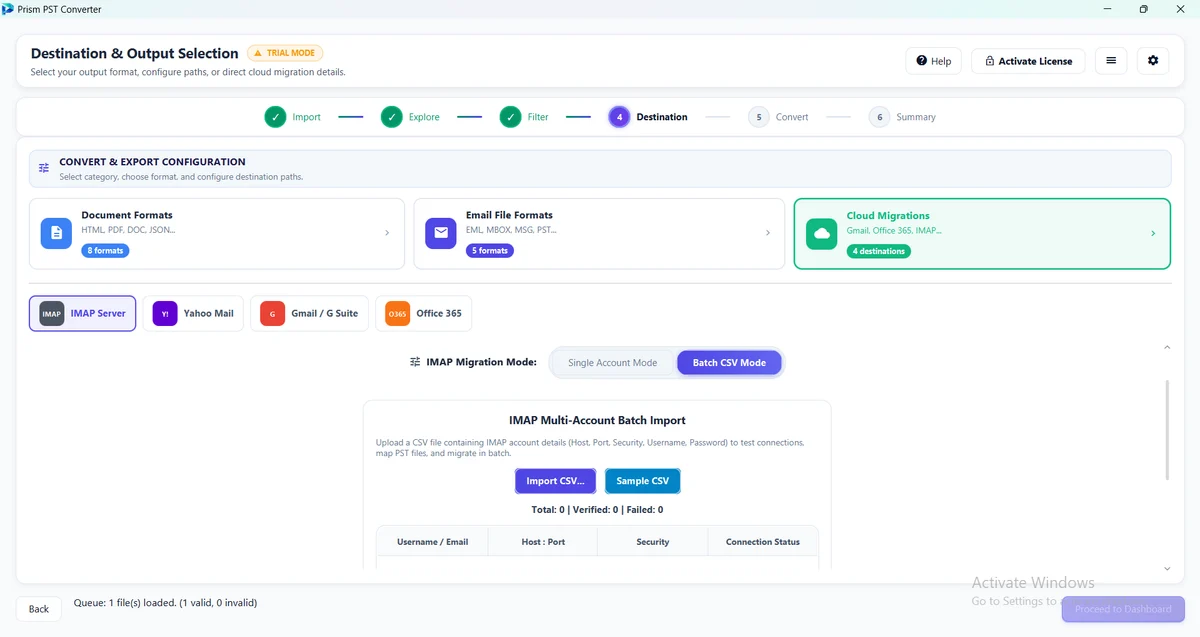Open settings with the gear icon

click(1153, 61)
